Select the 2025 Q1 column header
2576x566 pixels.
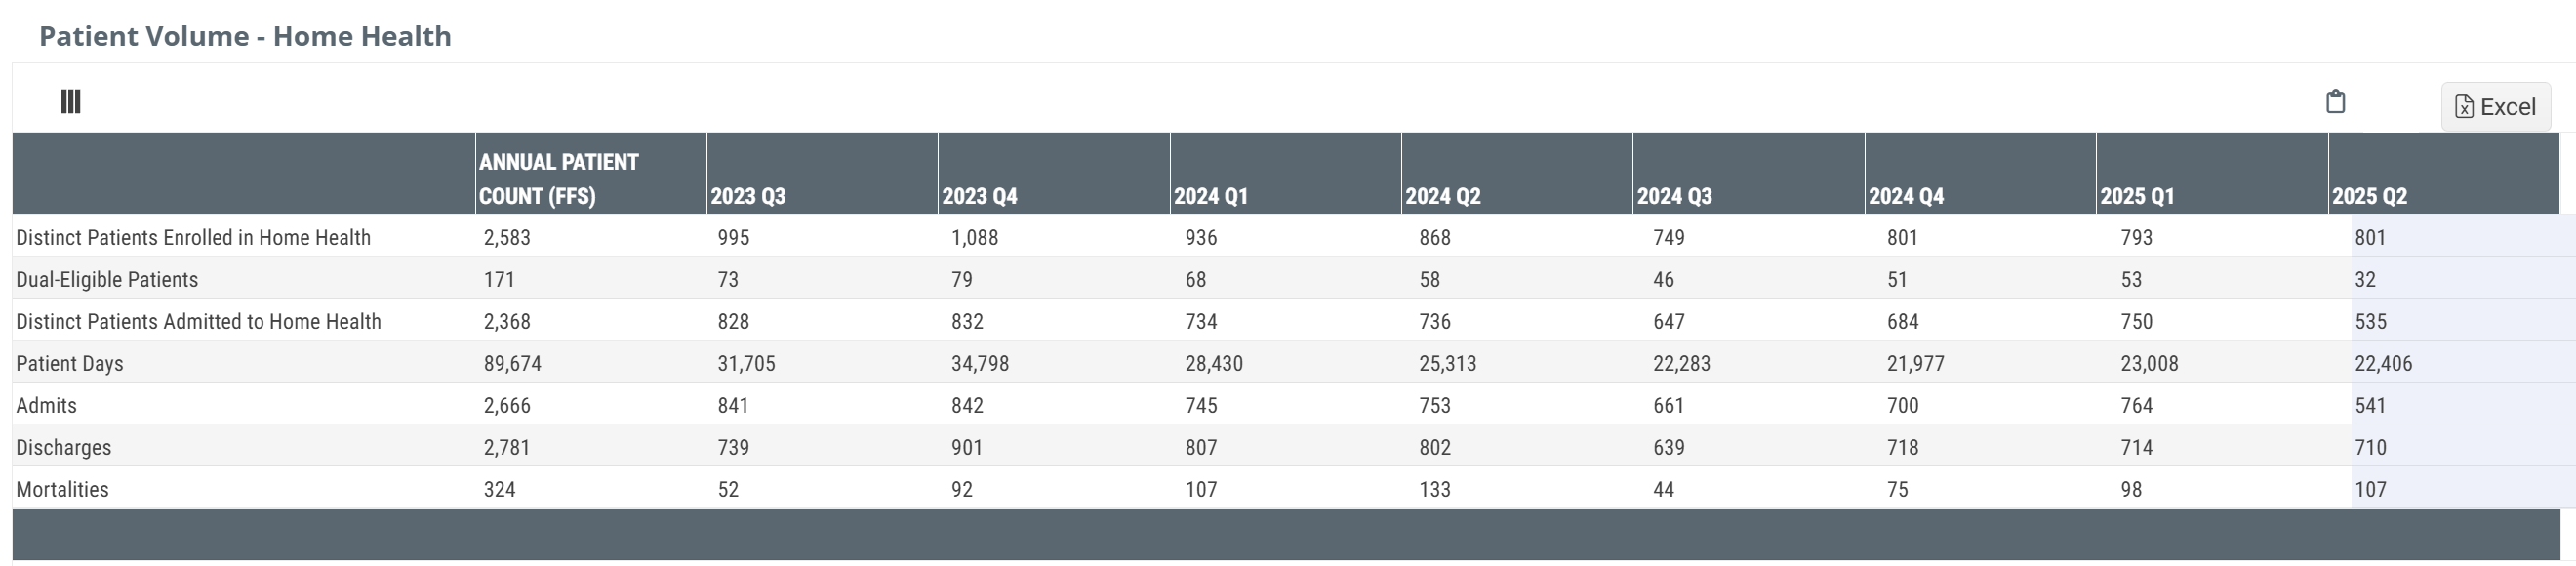point(2137,196)
